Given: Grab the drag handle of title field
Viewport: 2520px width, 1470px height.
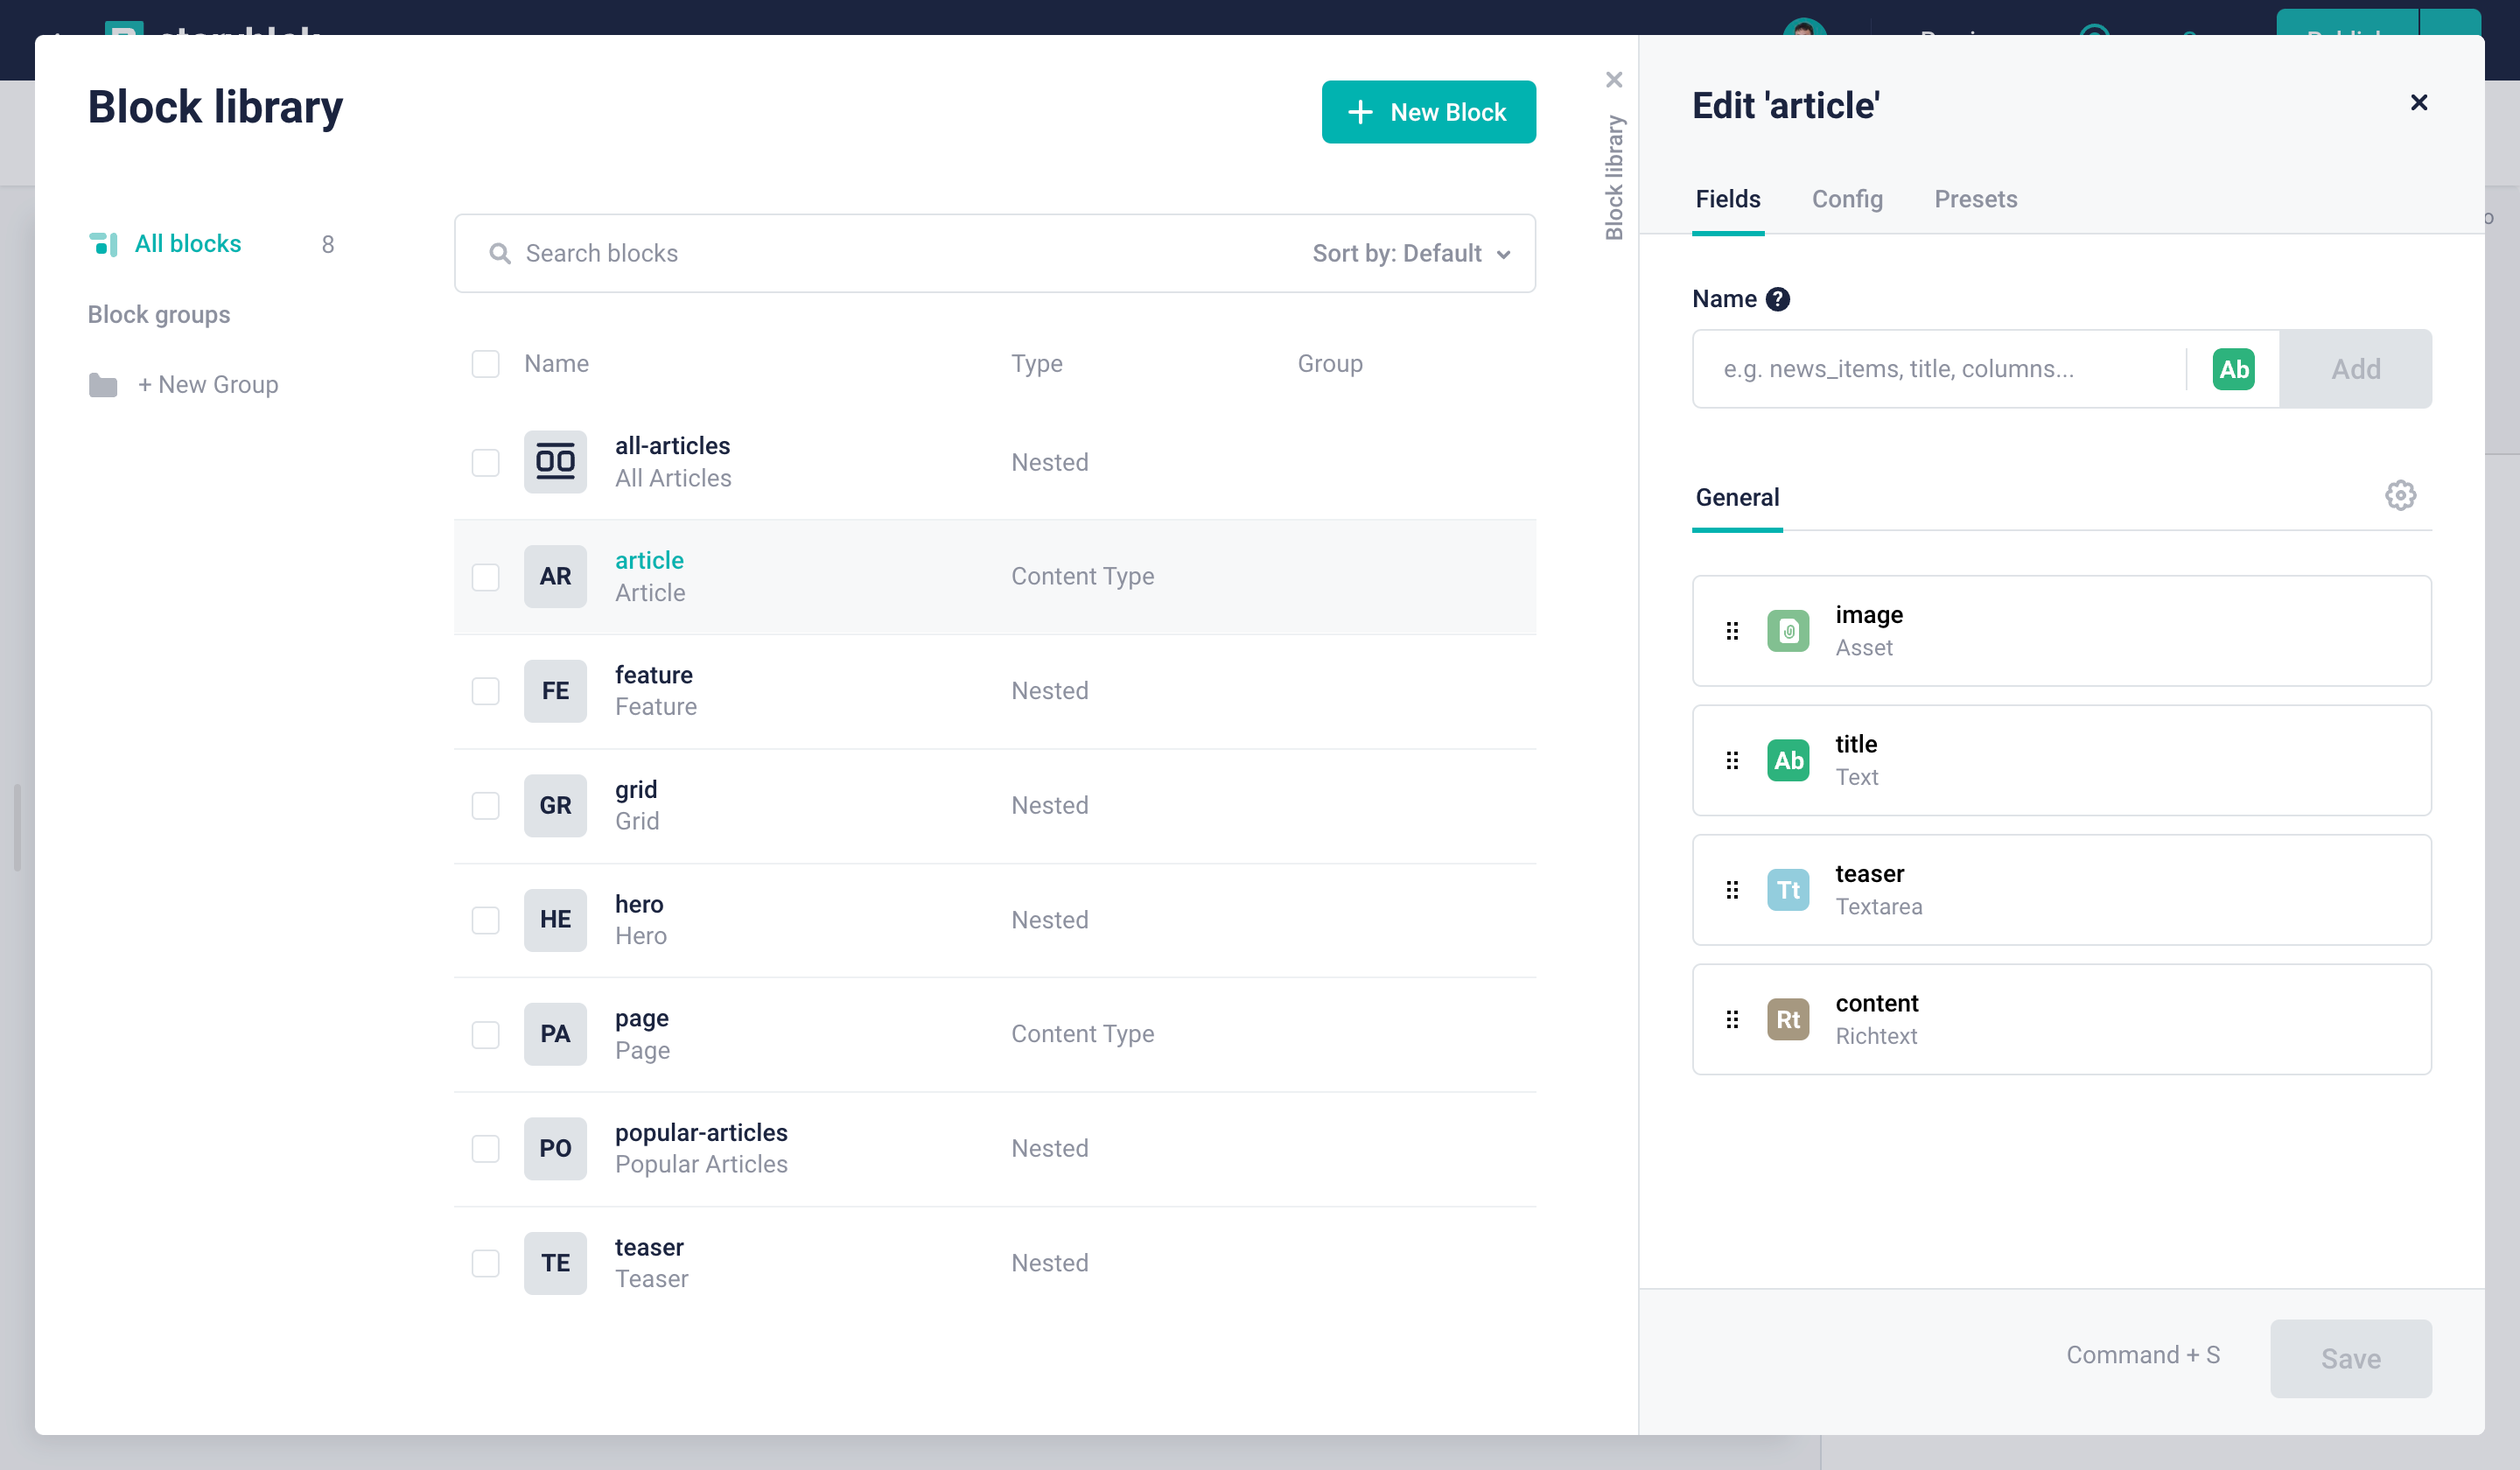Looking at the screenshot, I should point(1732,760).
